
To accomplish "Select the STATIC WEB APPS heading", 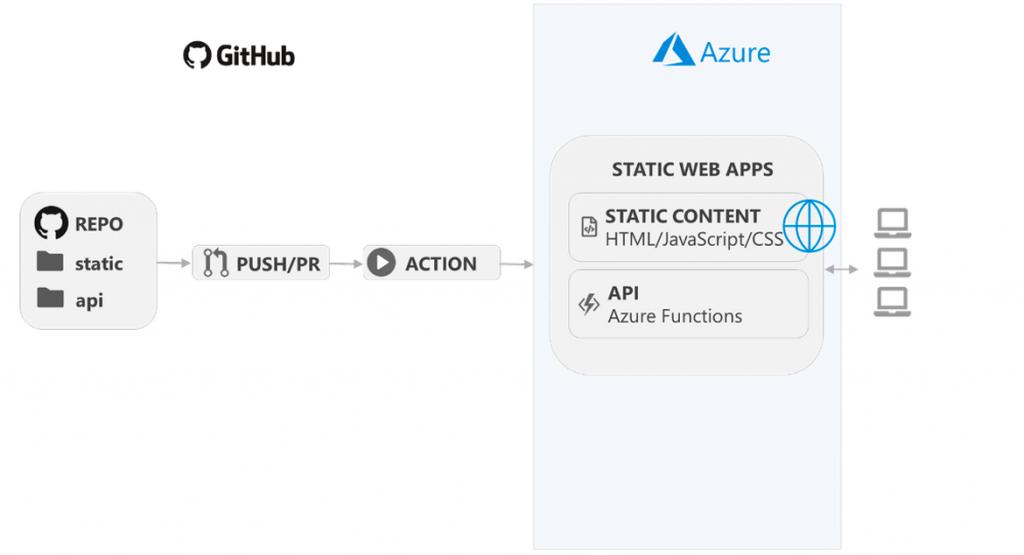I will click(x=692, y=169).
